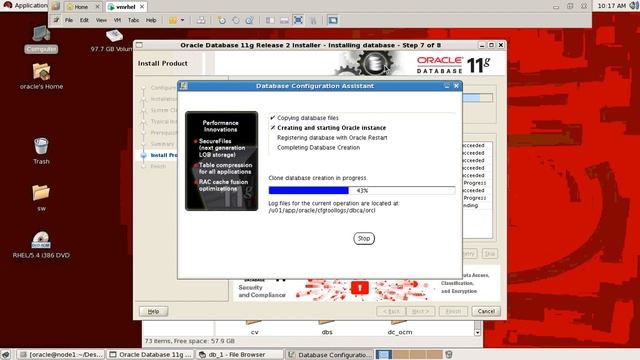Open the View menu in VMware
The image size is (640, 360).
coord(101,20)
